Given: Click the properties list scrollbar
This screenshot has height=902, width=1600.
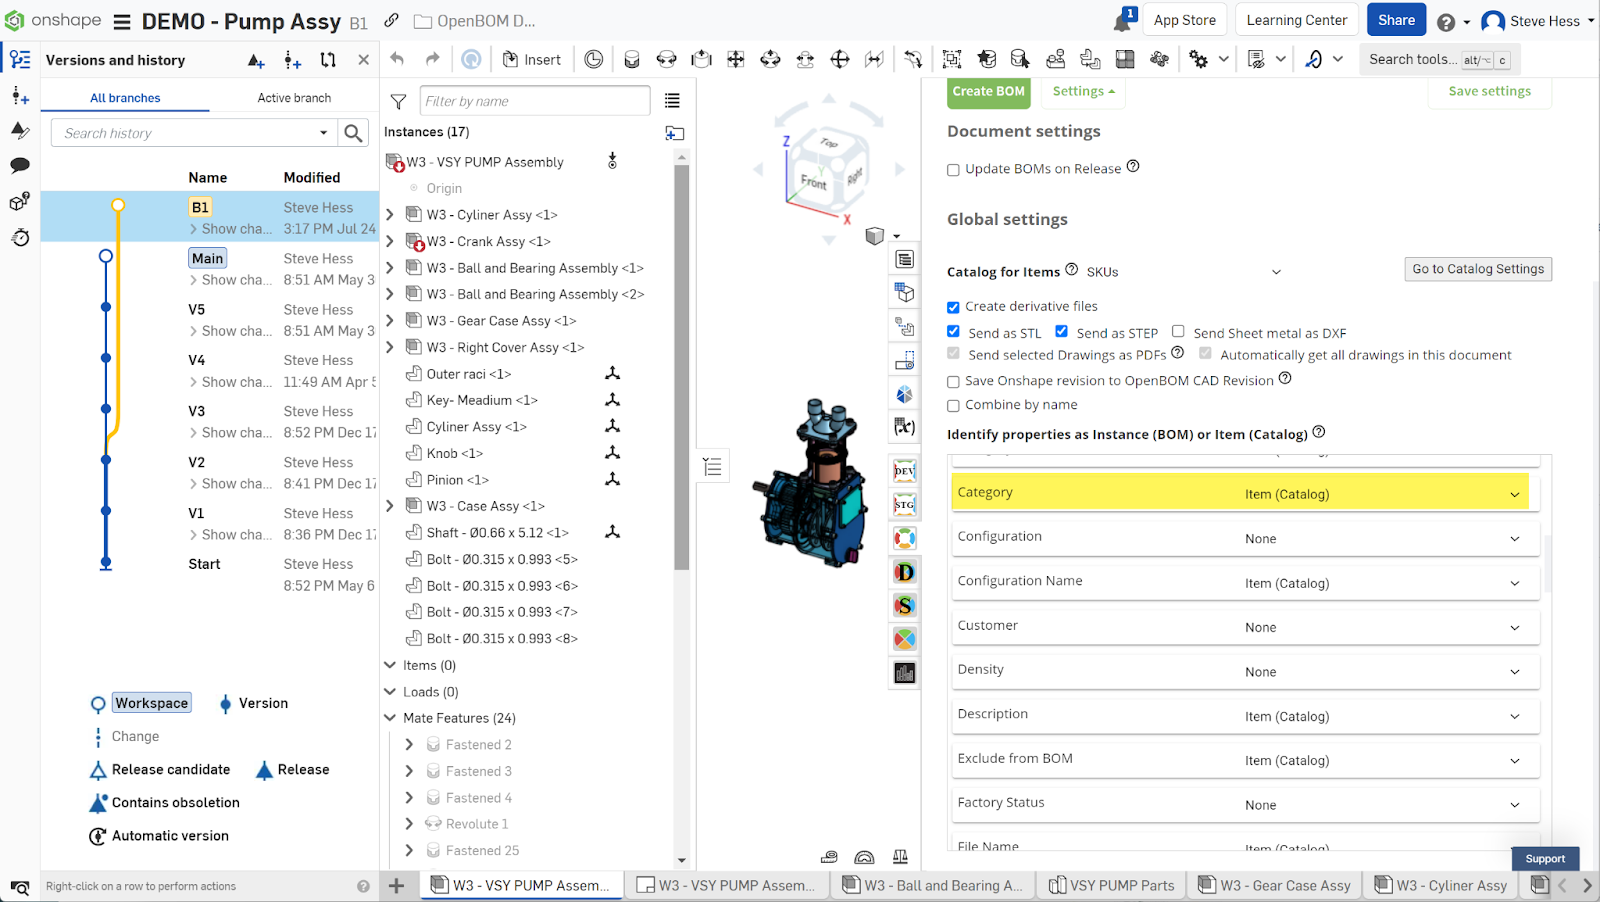Looking at the screenshot, I should [1546, 565].
